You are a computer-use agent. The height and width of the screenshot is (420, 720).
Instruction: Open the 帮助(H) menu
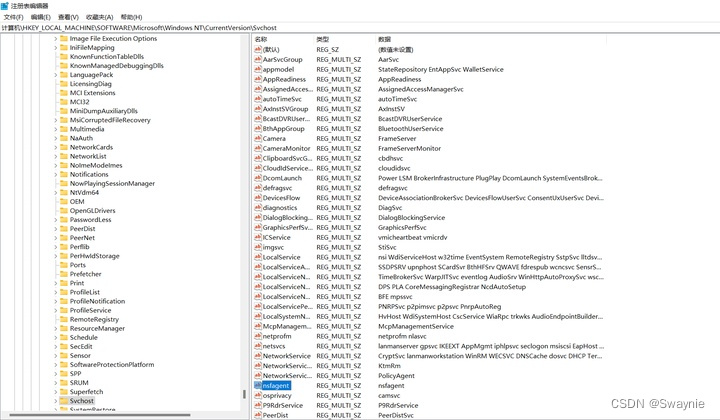[131, 17]
